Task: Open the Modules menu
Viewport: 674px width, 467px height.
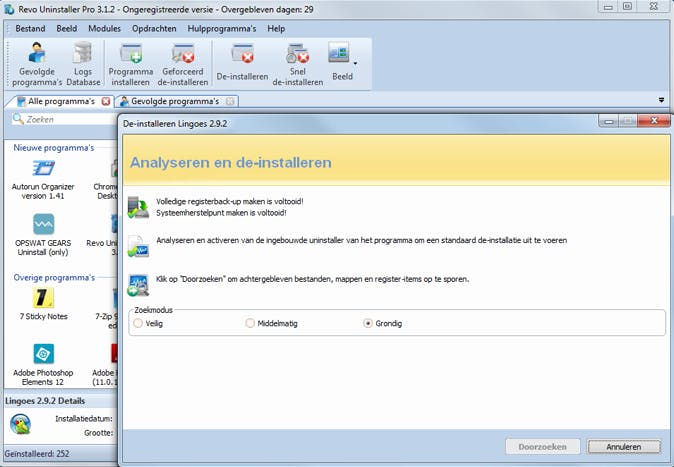Action: click(104, 28)
